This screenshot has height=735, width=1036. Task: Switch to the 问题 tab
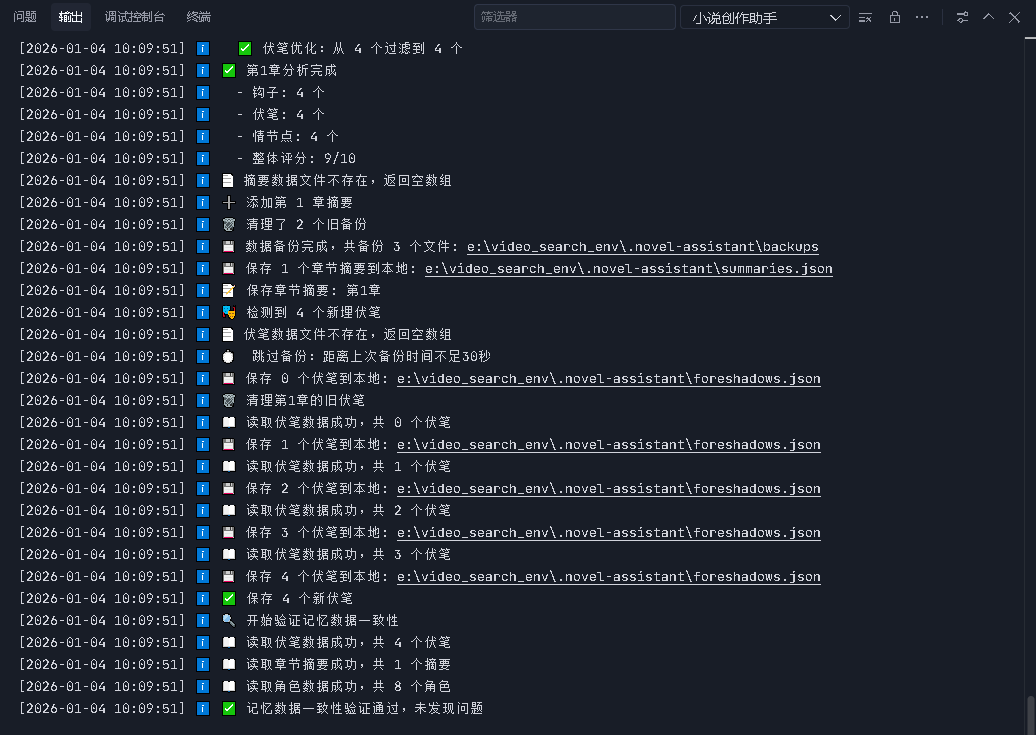25,17
